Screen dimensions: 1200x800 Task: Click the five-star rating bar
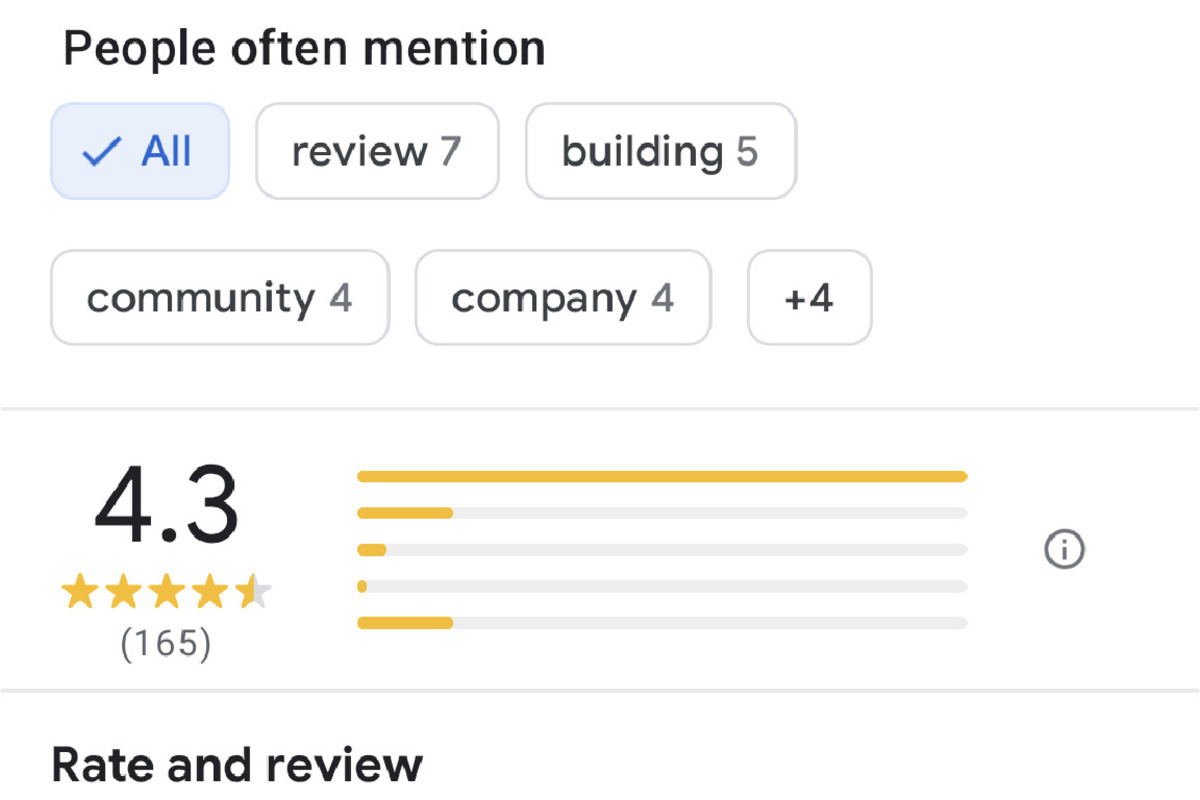click(x=662, y=476)
